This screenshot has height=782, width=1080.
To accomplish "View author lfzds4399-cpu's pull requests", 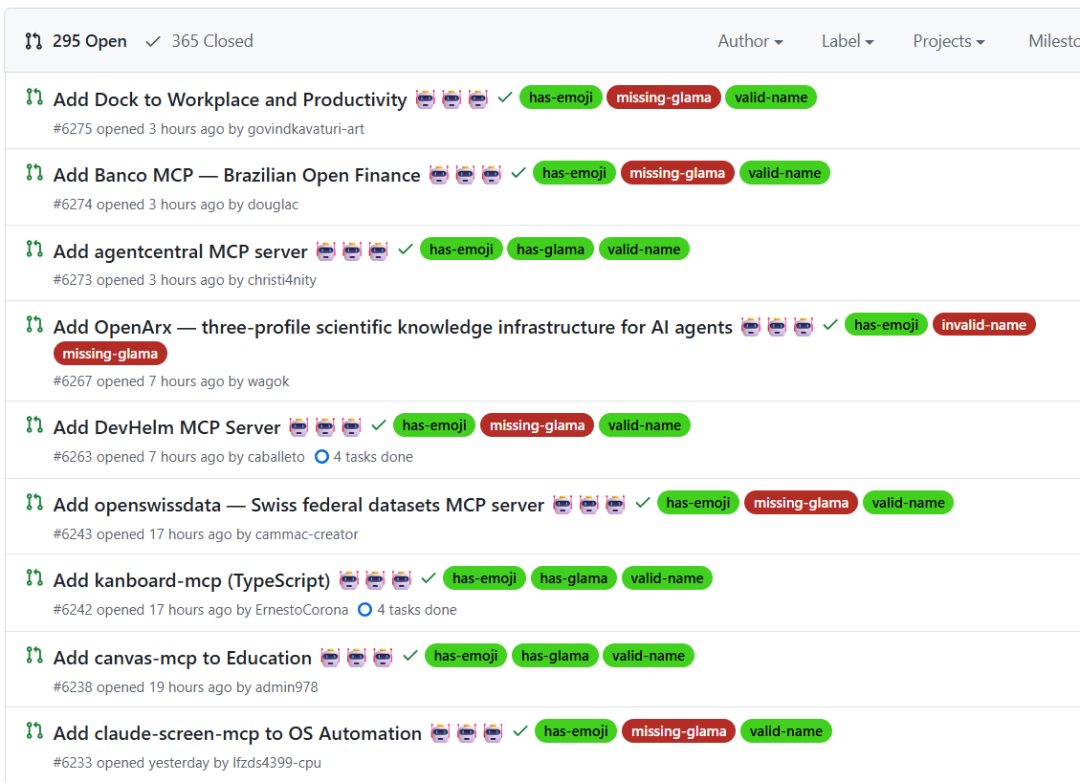I will click(x=277, y=763).
